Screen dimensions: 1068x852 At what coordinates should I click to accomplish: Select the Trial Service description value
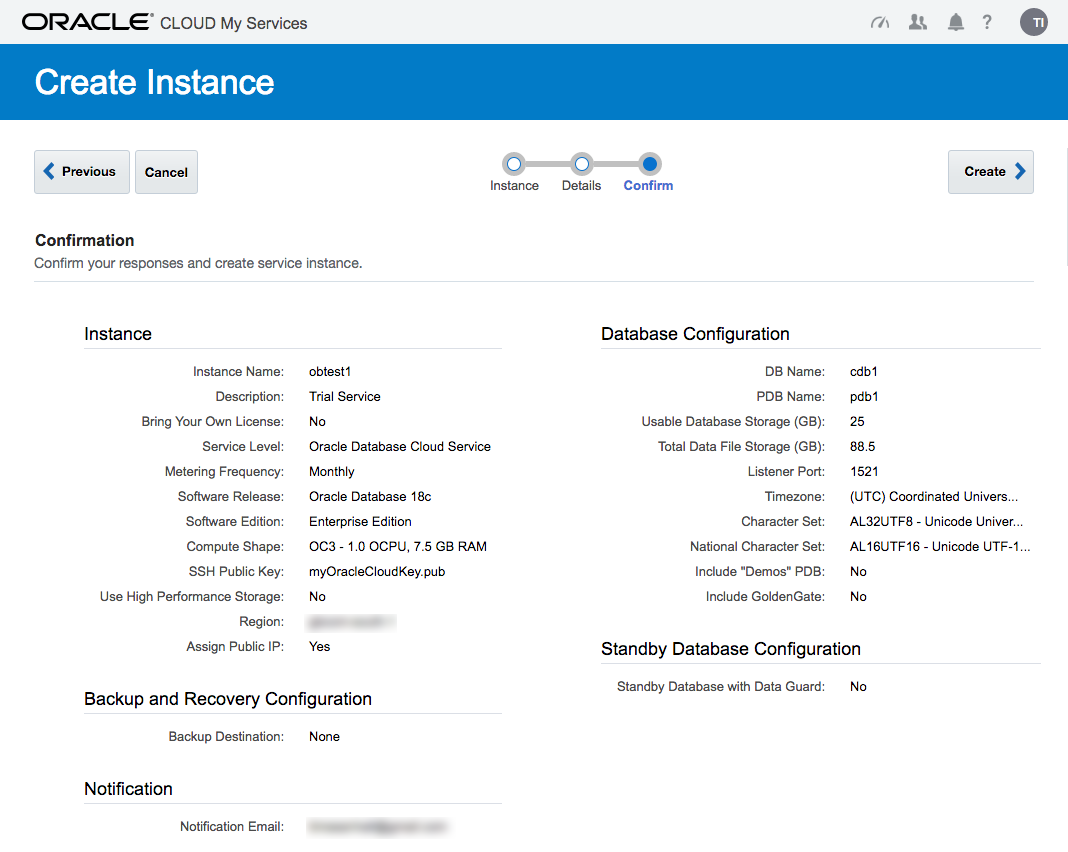[345, 396]
